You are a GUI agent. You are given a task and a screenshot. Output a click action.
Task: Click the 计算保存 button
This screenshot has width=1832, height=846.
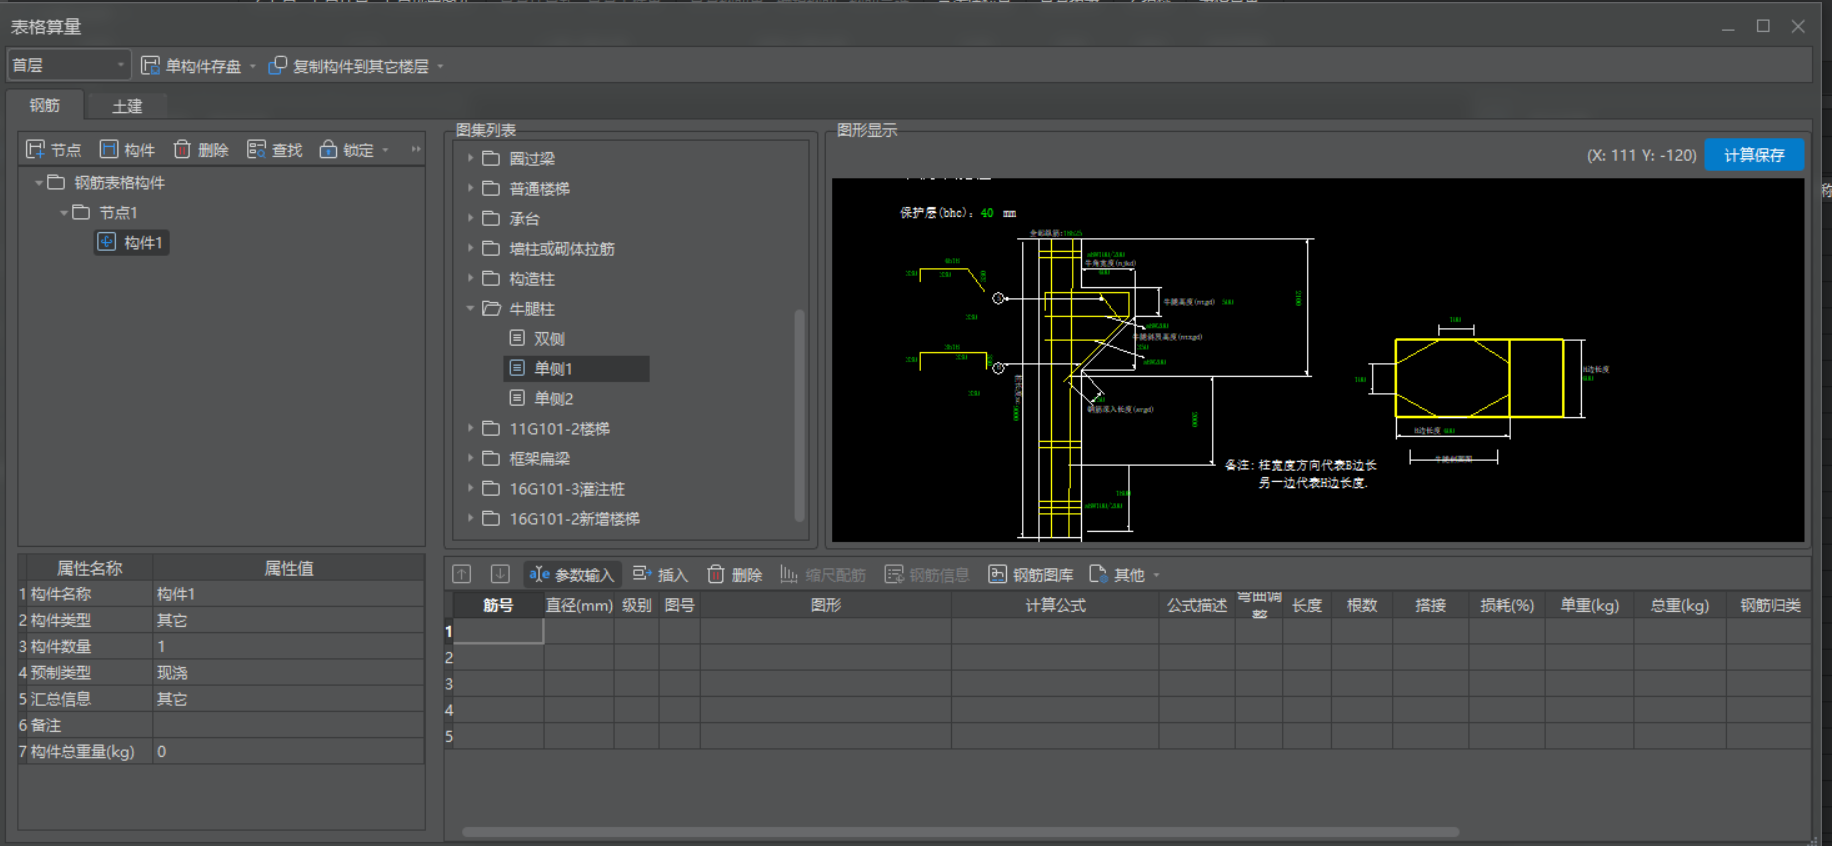(1754, 155)
